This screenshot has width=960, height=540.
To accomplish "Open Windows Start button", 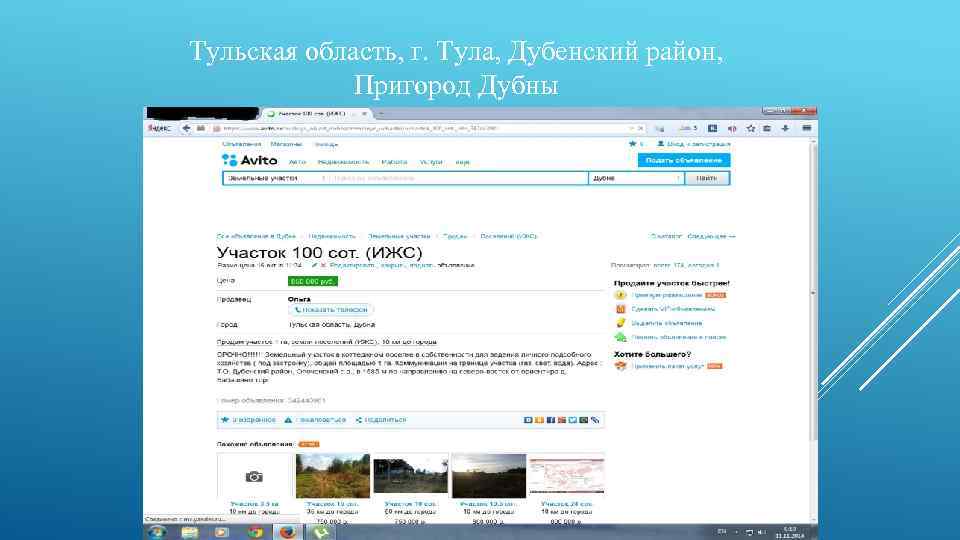I will [x=157, y=531].
